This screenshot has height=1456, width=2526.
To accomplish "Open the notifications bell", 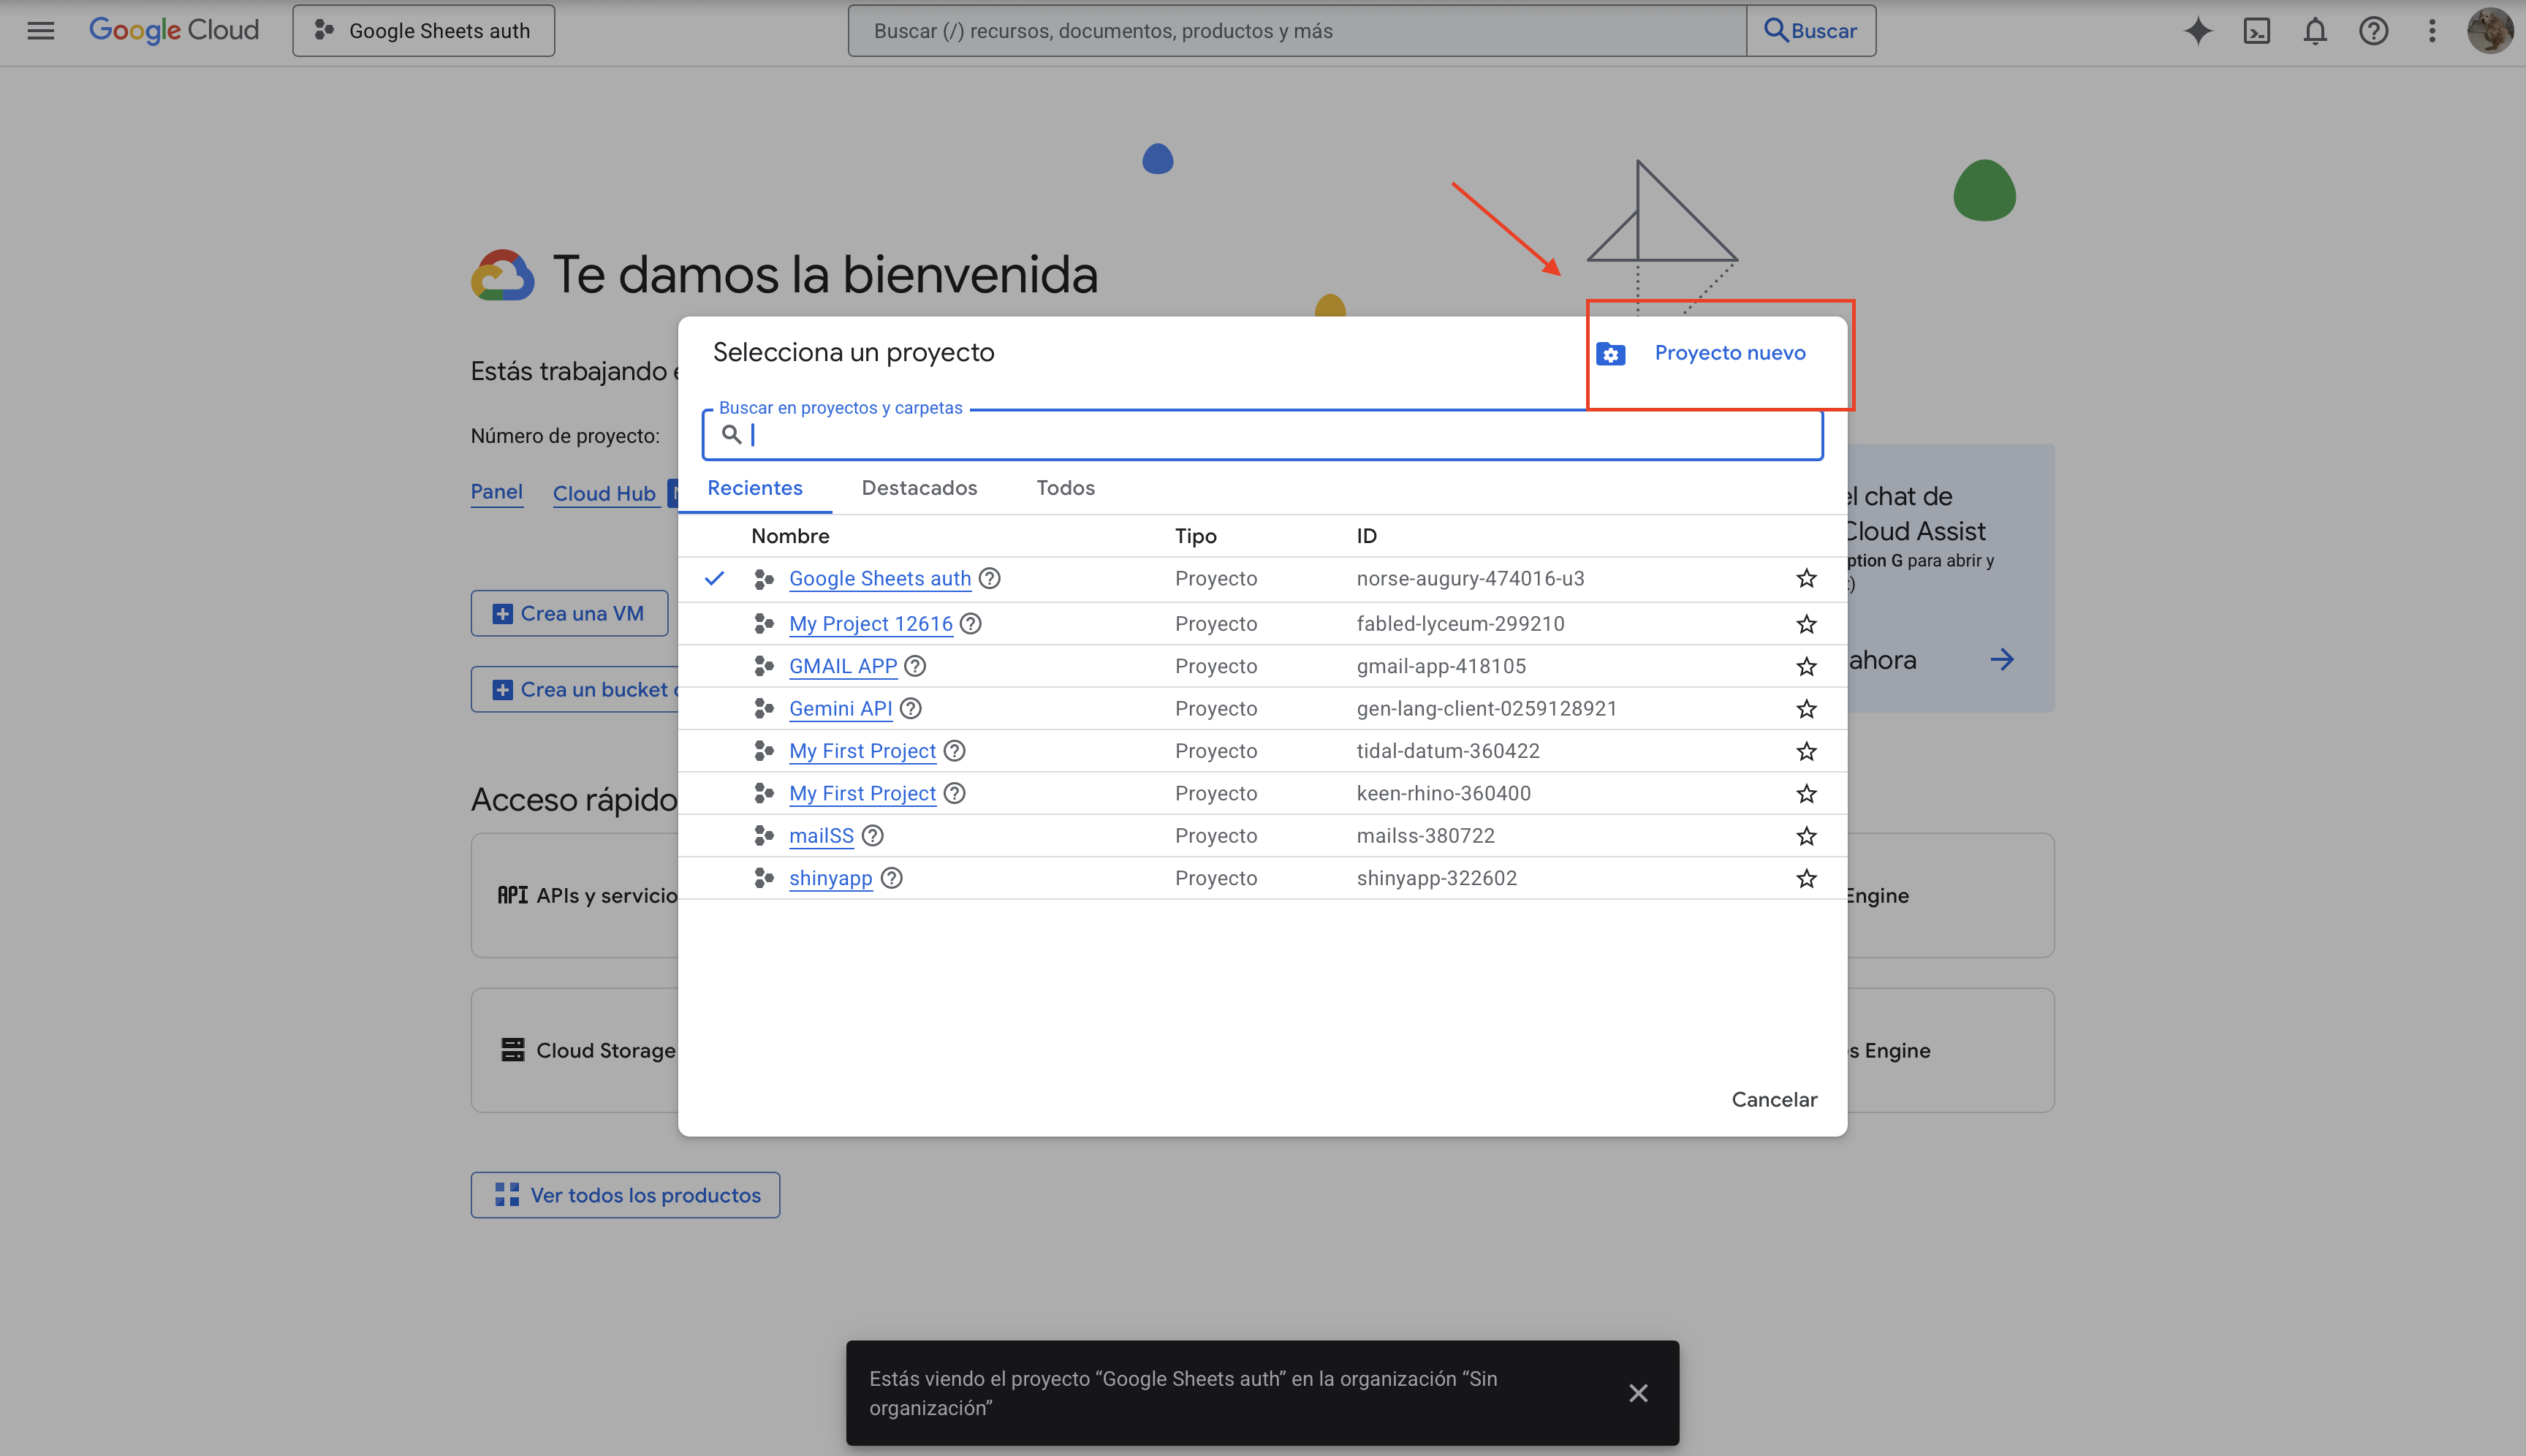I will pyautogui.click(x=2315, y=31).
